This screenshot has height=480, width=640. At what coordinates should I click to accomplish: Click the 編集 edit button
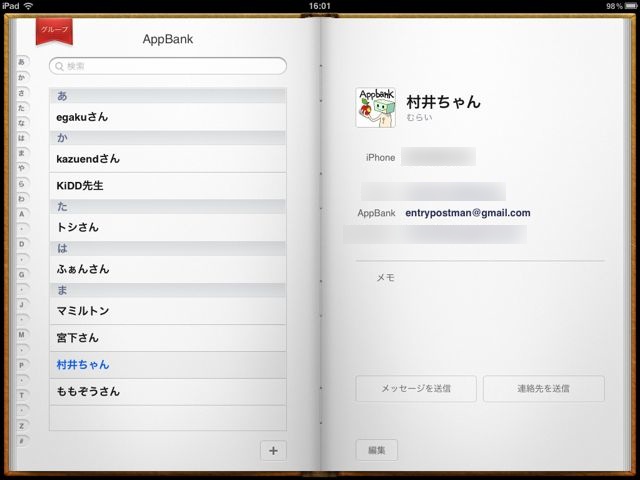[377, 450]
